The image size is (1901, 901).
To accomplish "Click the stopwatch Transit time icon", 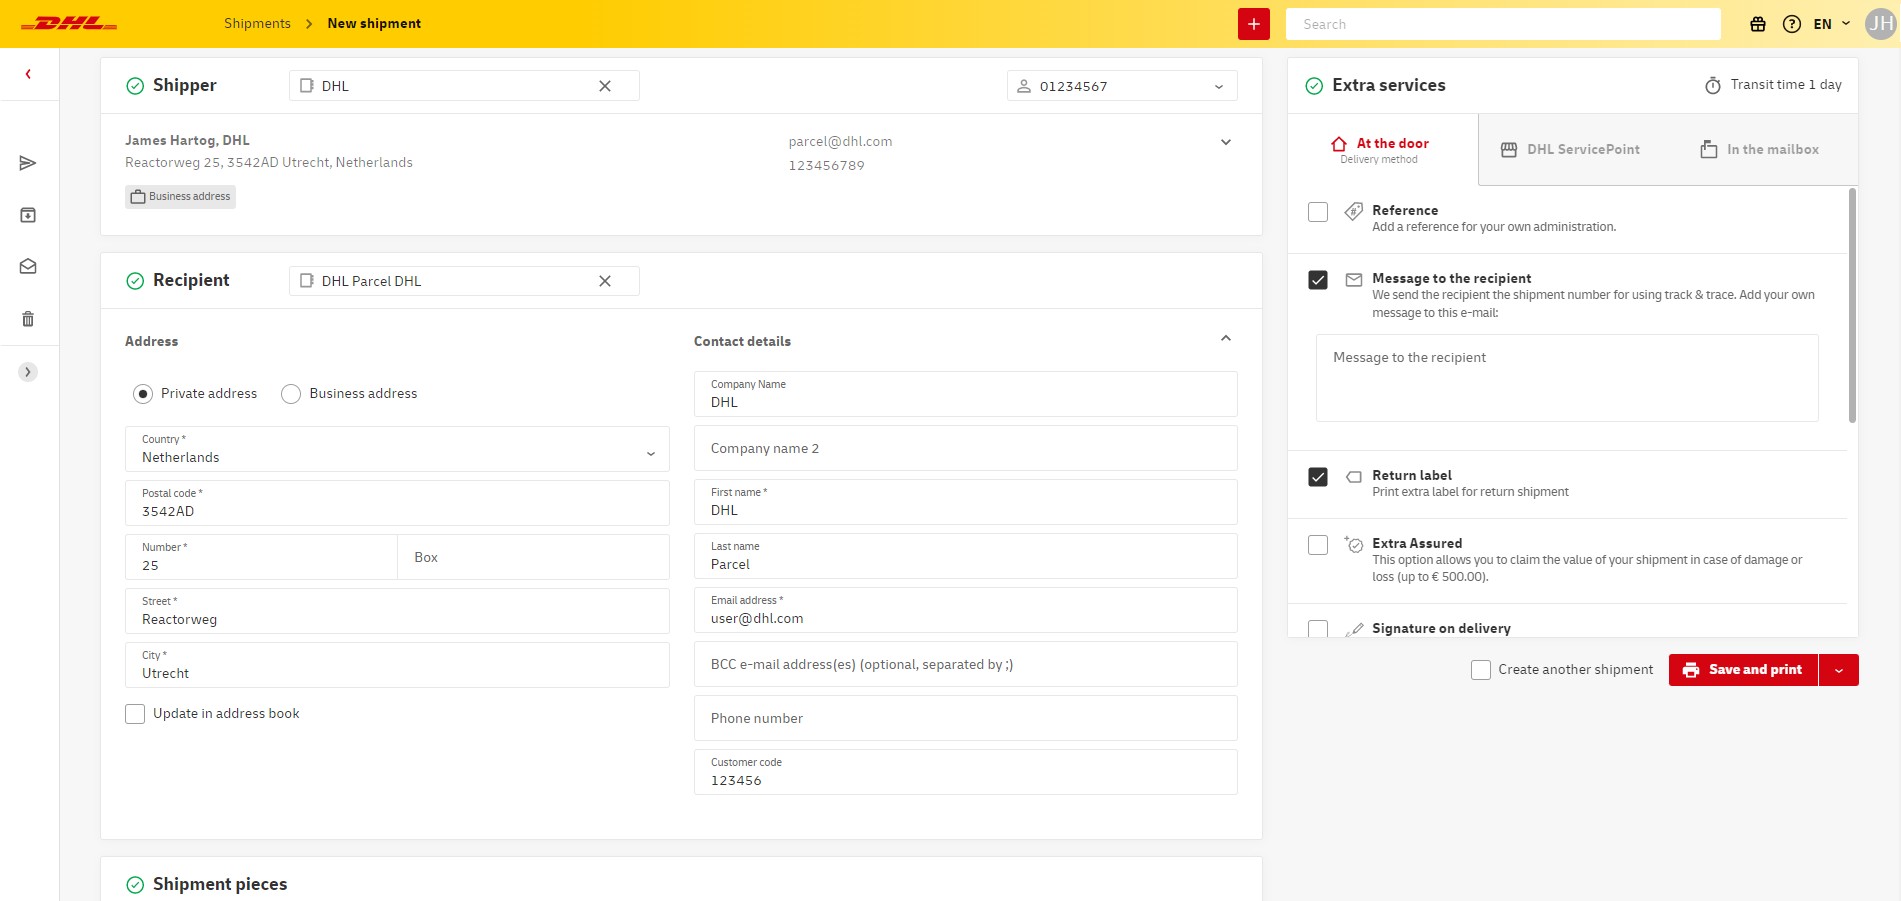I will coord(1713,85).
